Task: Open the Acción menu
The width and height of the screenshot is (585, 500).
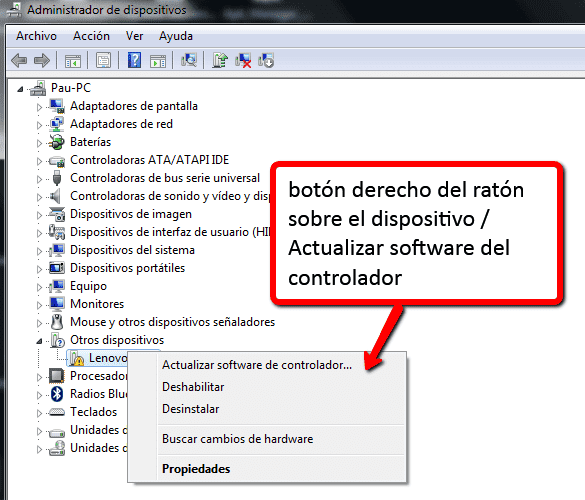Action: click(91, 36)
